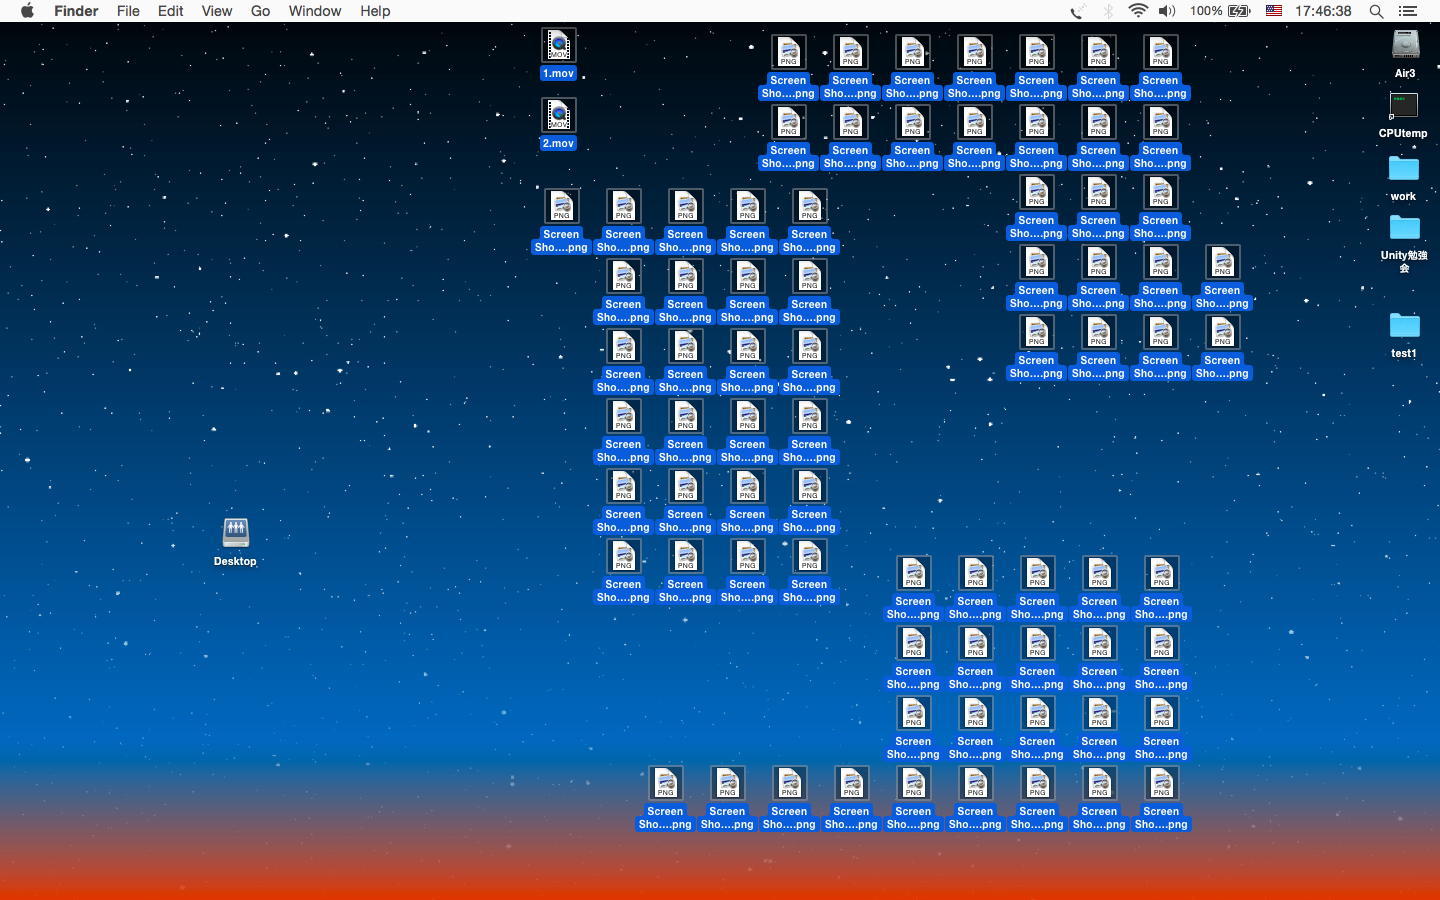The image size is (1440, 900).
Task: Open the volume control in menu bar
Action: pos(1167,11)
